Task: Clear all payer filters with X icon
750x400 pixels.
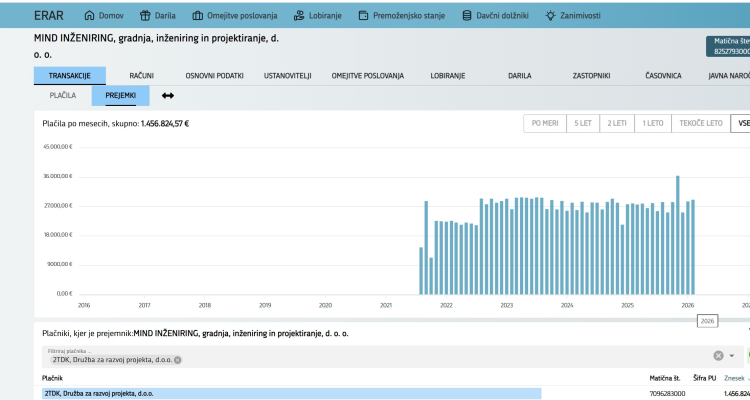Action: pyautogui.click(x=718, y=356)
